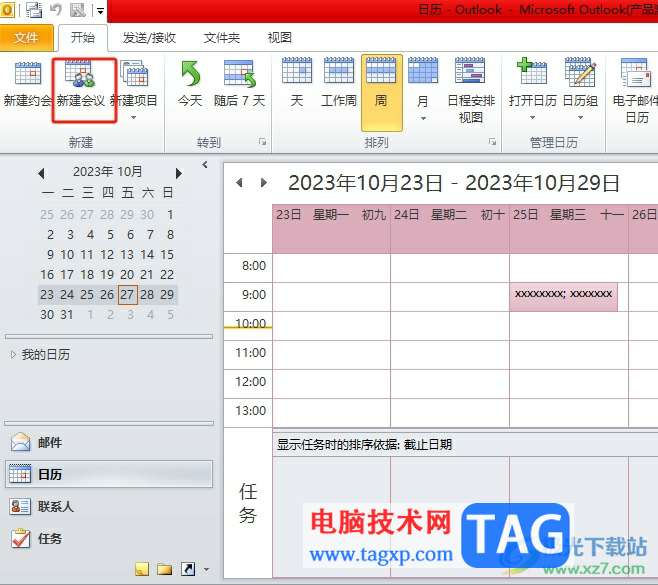
Task: Go forward one week in calendar view
Action: pos(264,183)
